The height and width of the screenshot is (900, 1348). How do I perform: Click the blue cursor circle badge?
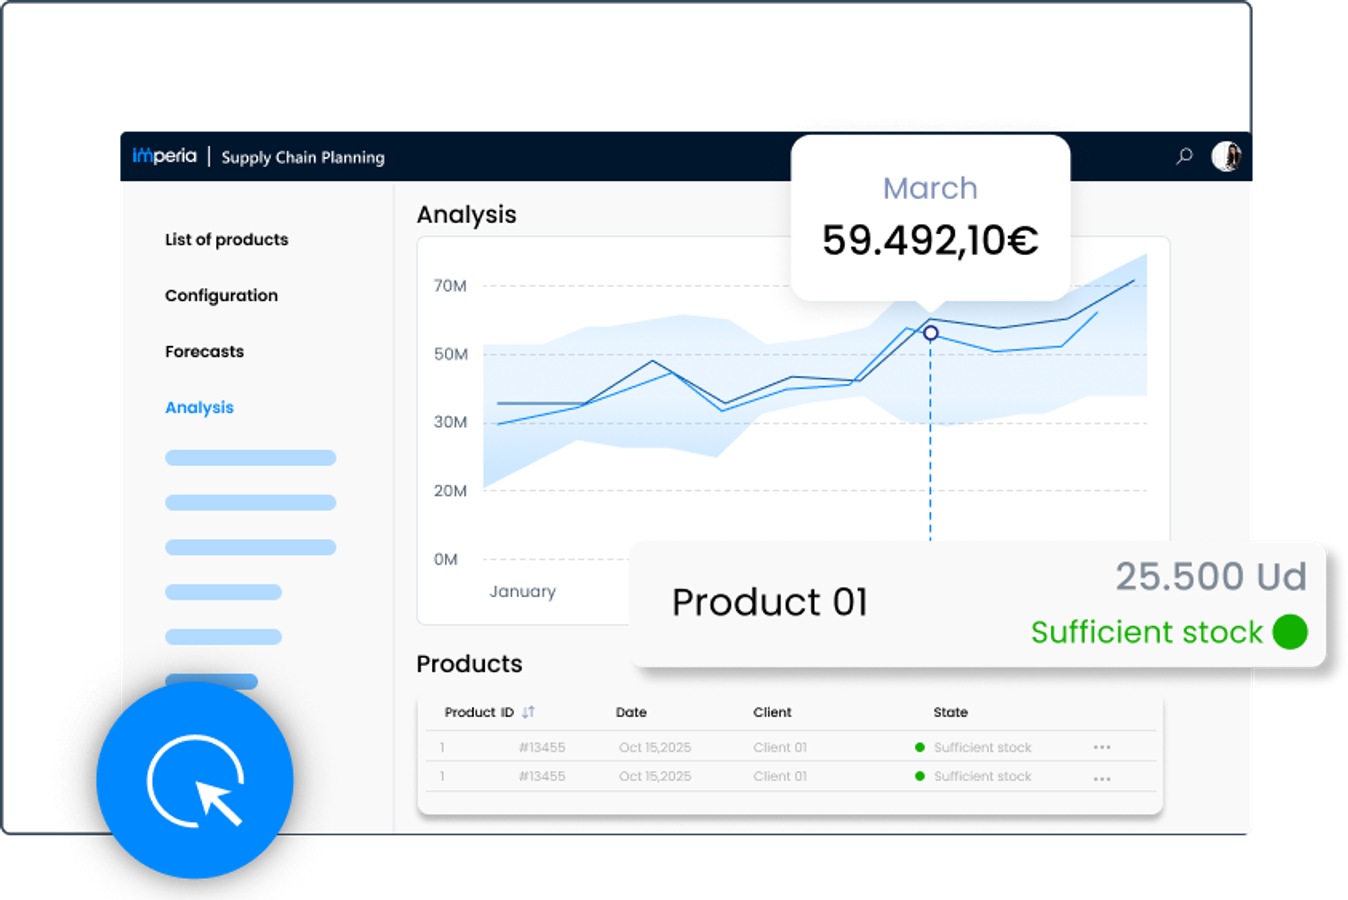[195, 781]
